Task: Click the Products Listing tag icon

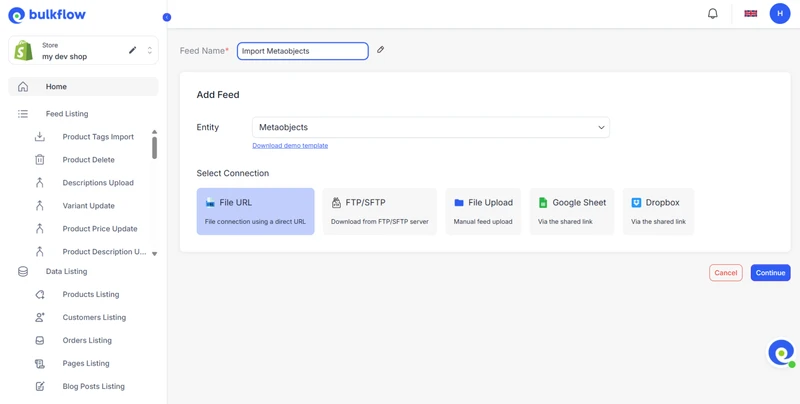Action: coord(40,294)
